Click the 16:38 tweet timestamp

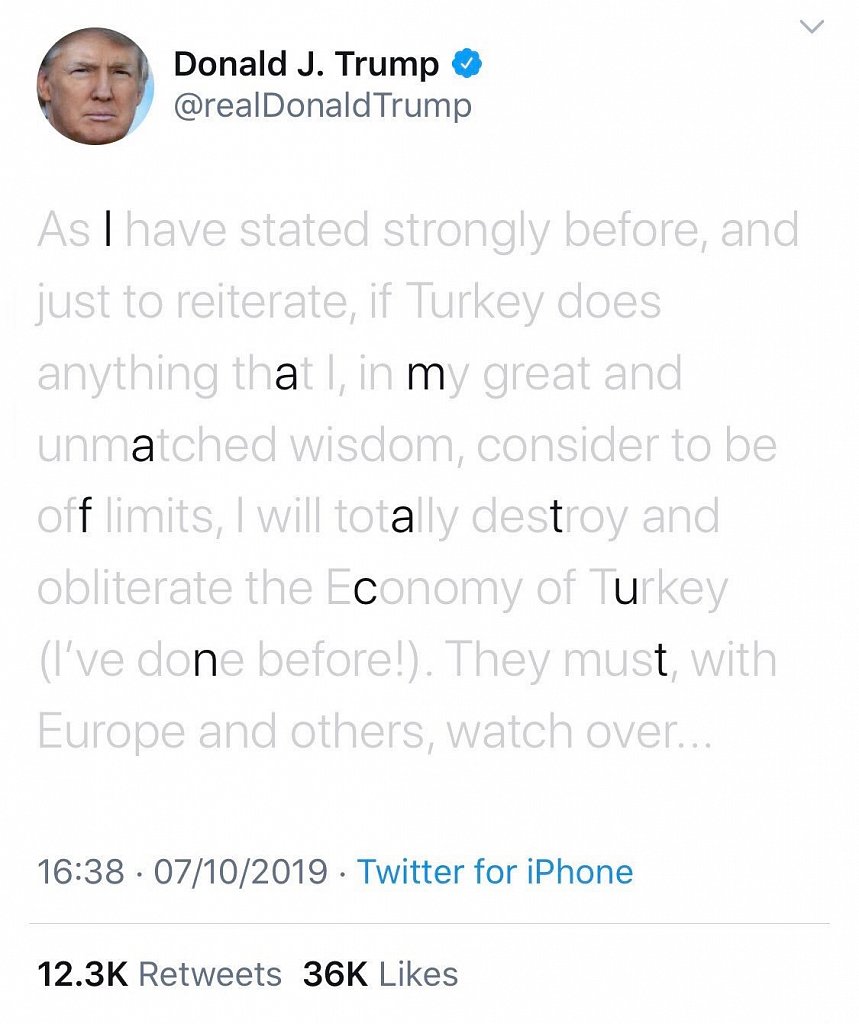(x=81, y=871)
